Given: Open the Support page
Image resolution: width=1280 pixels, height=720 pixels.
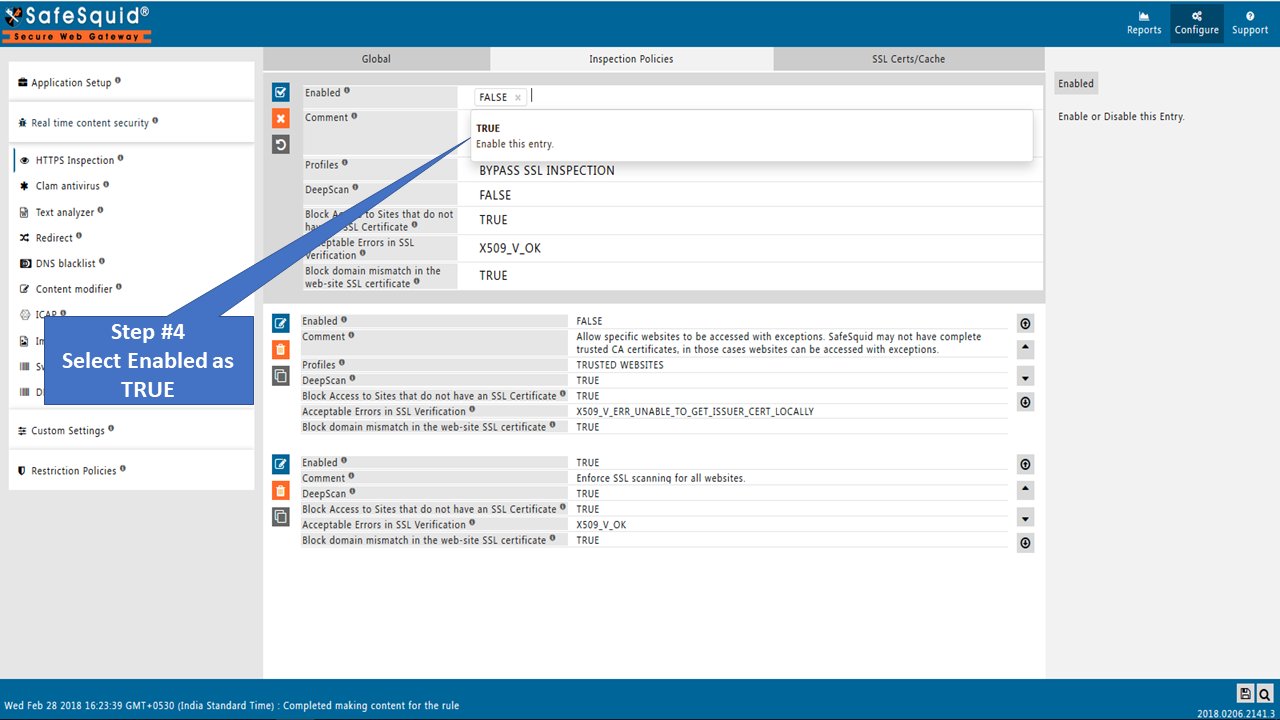Looking at the screenshot, I should tap(1250, 23).
